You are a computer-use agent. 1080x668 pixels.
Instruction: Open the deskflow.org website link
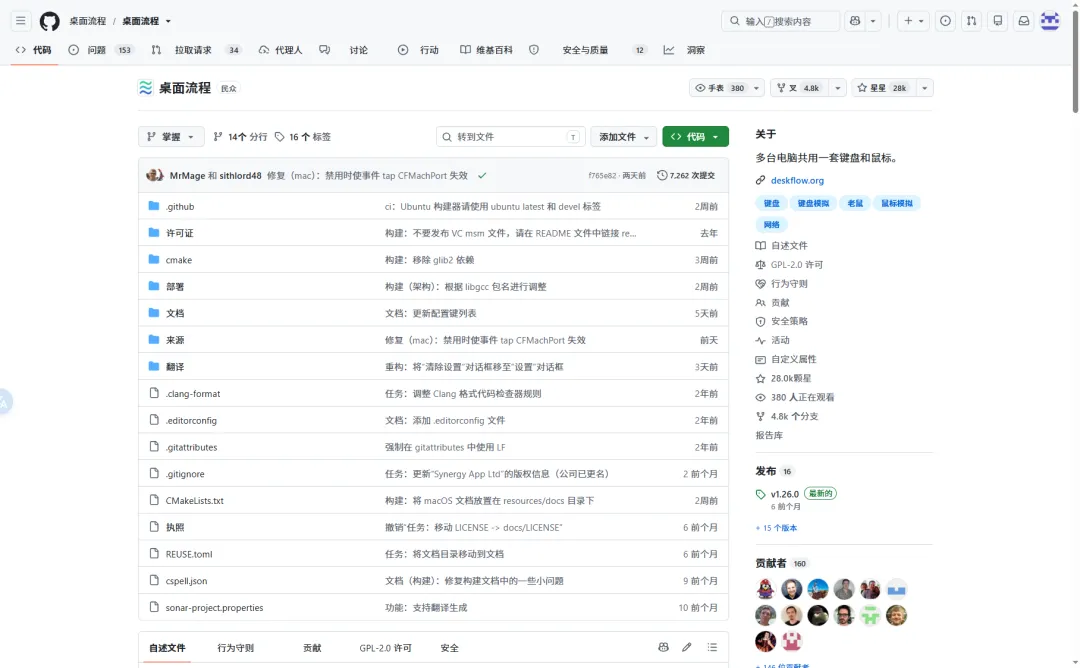tap(797, 180)
